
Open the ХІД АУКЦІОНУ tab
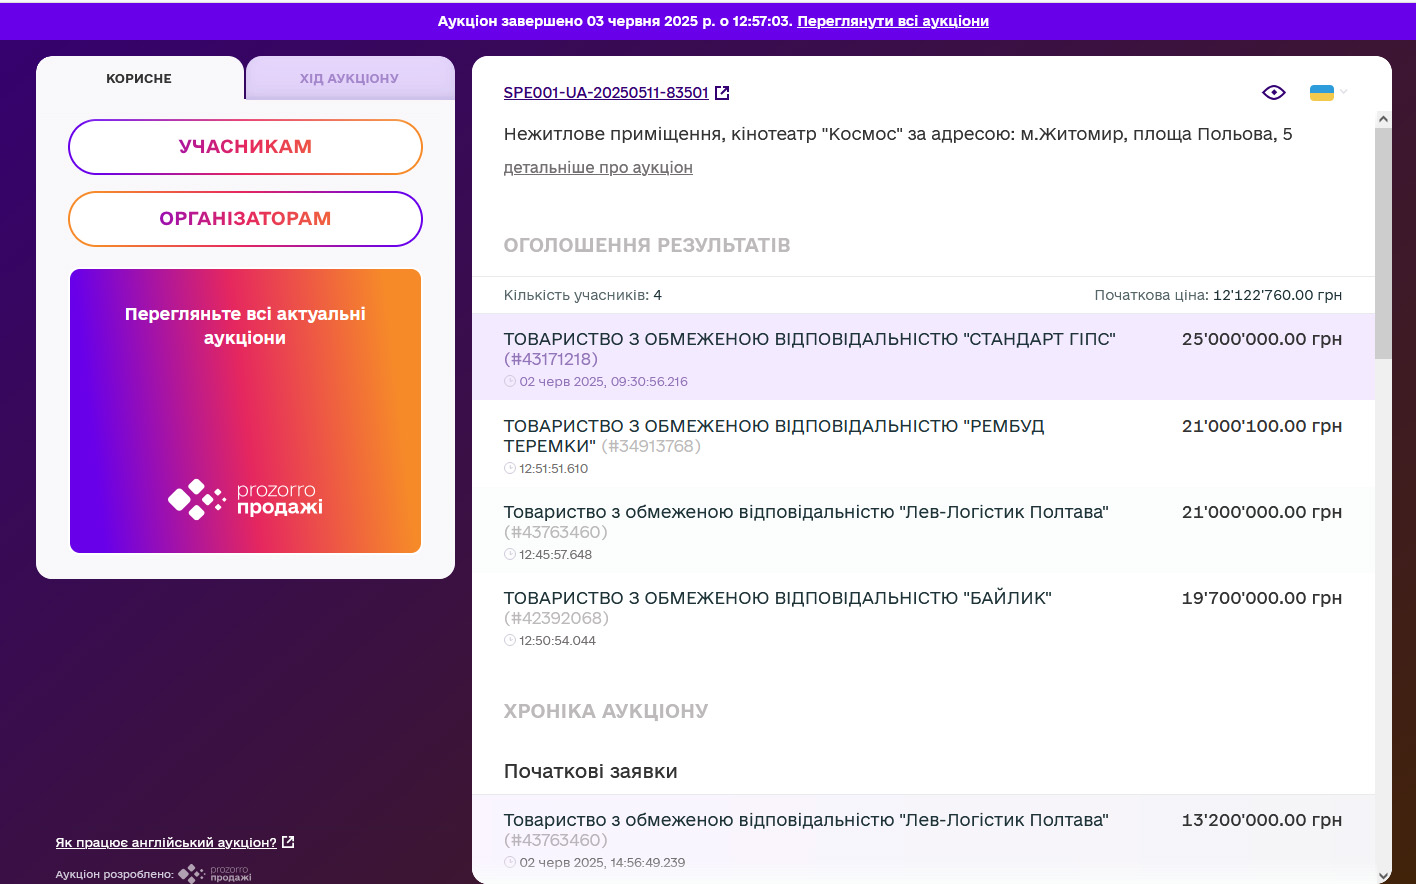click(349, 79)
